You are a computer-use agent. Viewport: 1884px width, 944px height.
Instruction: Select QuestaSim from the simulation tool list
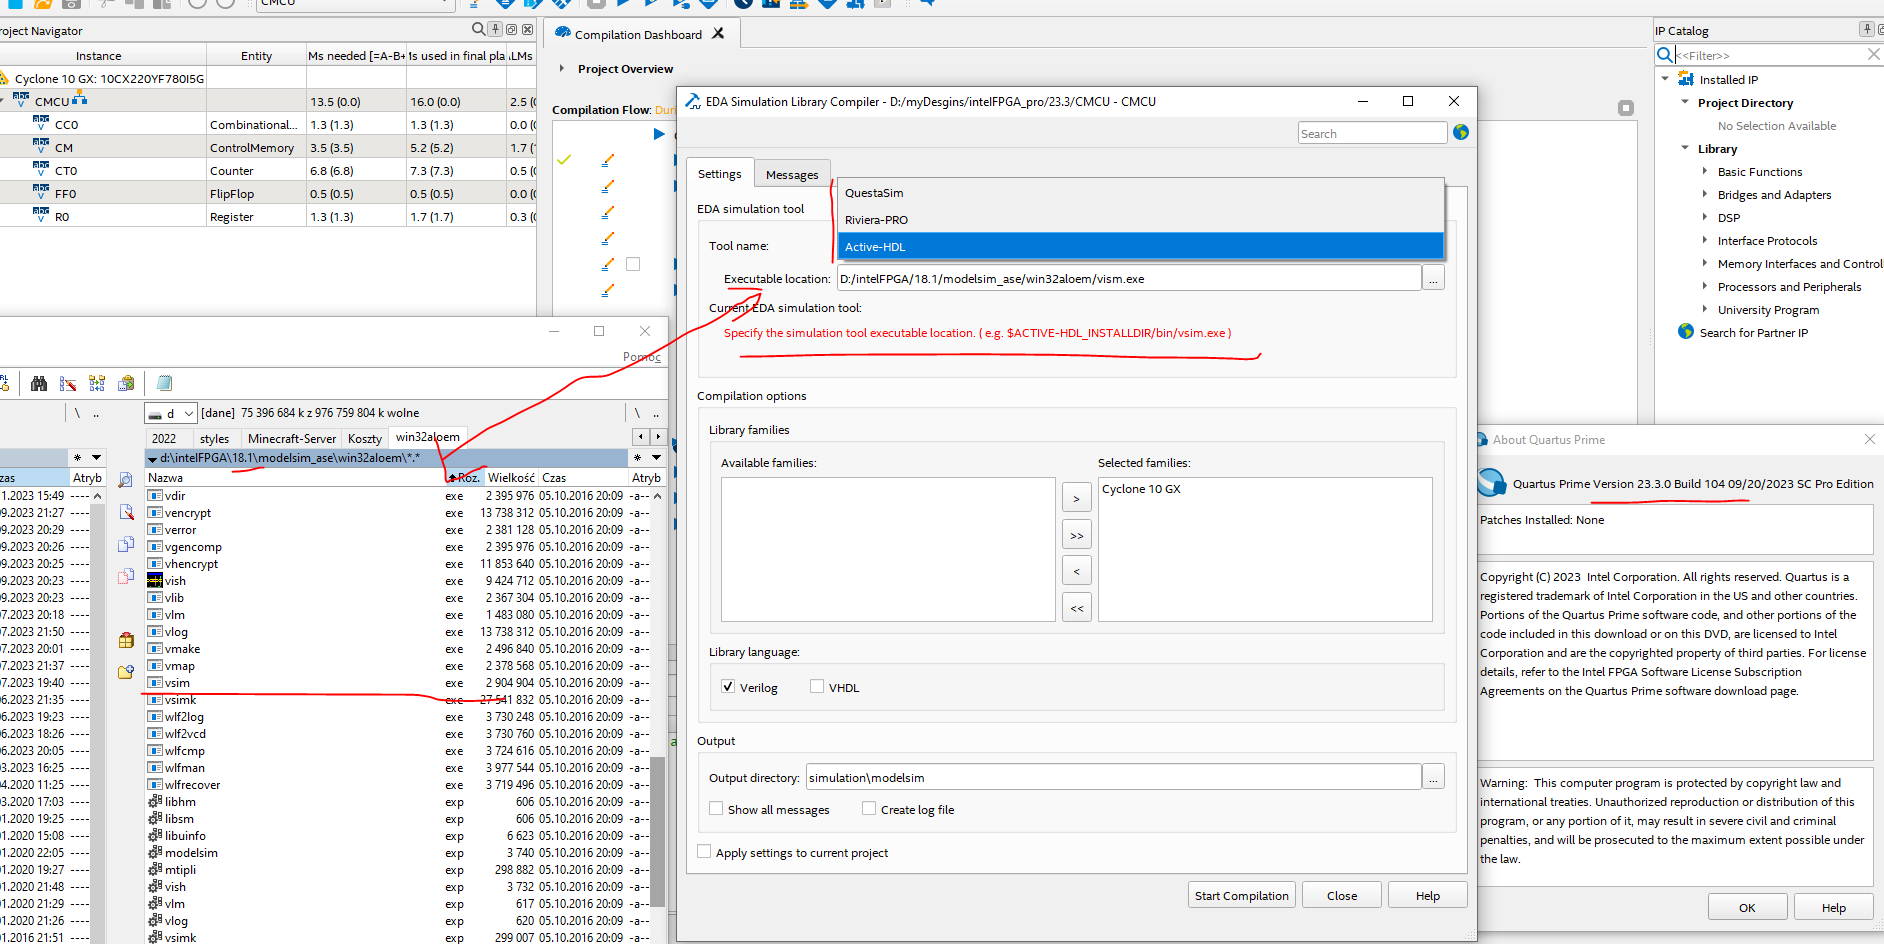coord(874,193)
